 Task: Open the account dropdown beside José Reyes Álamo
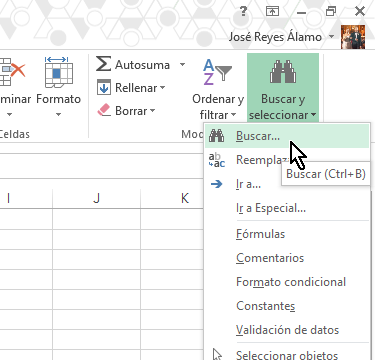coord(331,36)
